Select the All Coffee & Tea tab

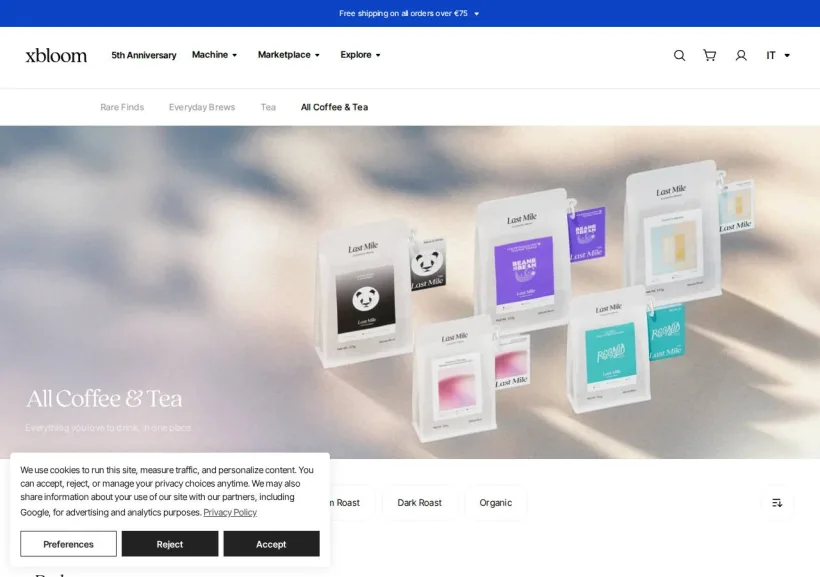point(334,107)
